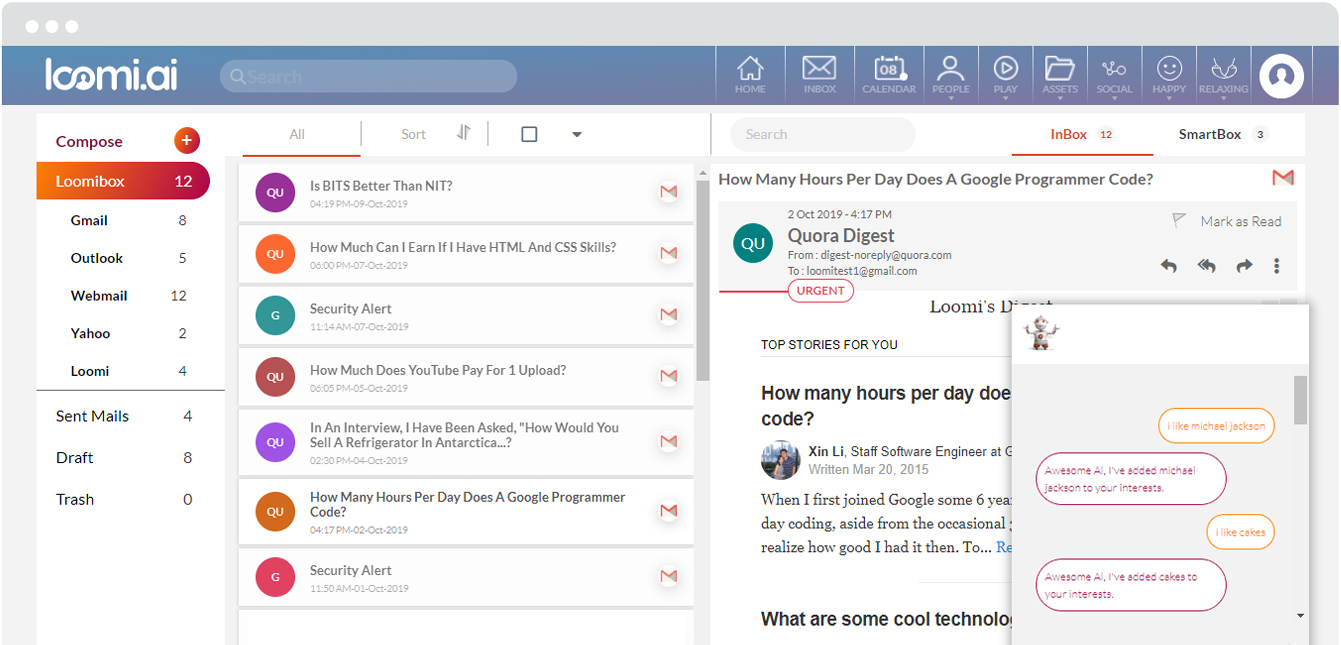Open the Sent Mails folder

(92, 416)
